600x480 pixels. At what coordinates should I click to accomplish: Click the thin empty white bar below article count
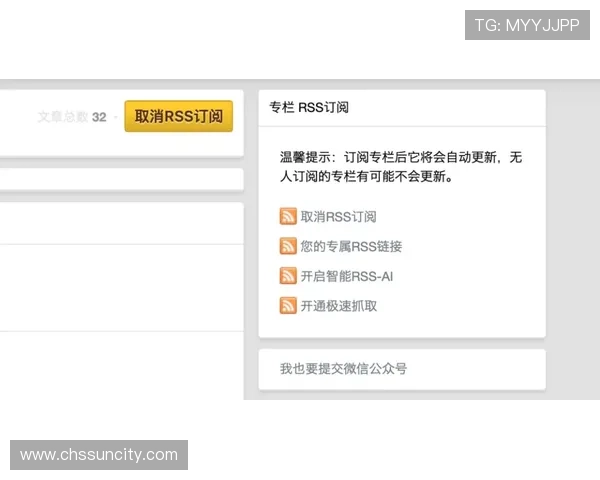(x=120, y=180)
